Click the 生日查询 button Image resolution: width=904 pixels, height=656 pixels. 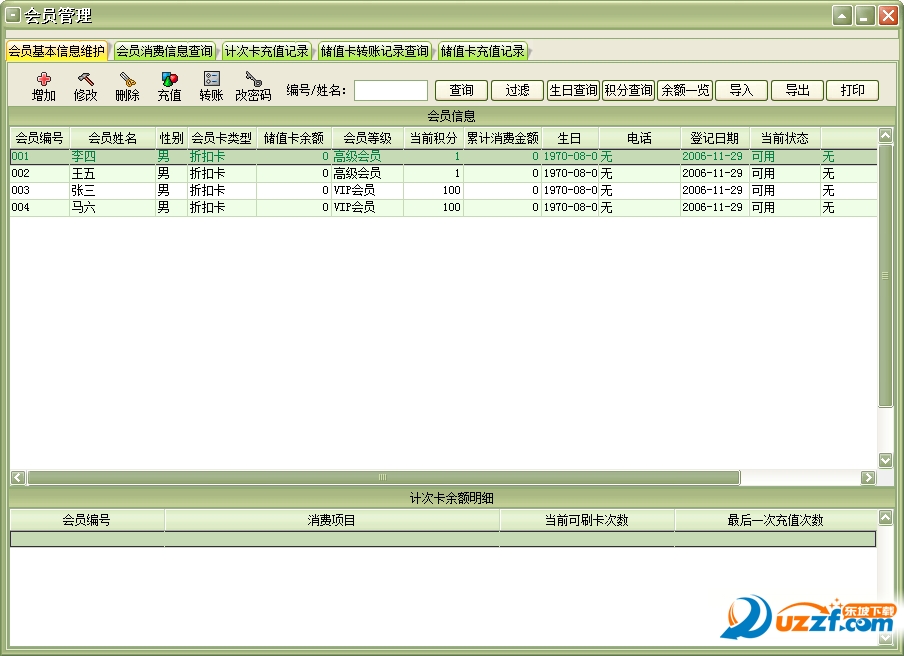pos(573,91)
